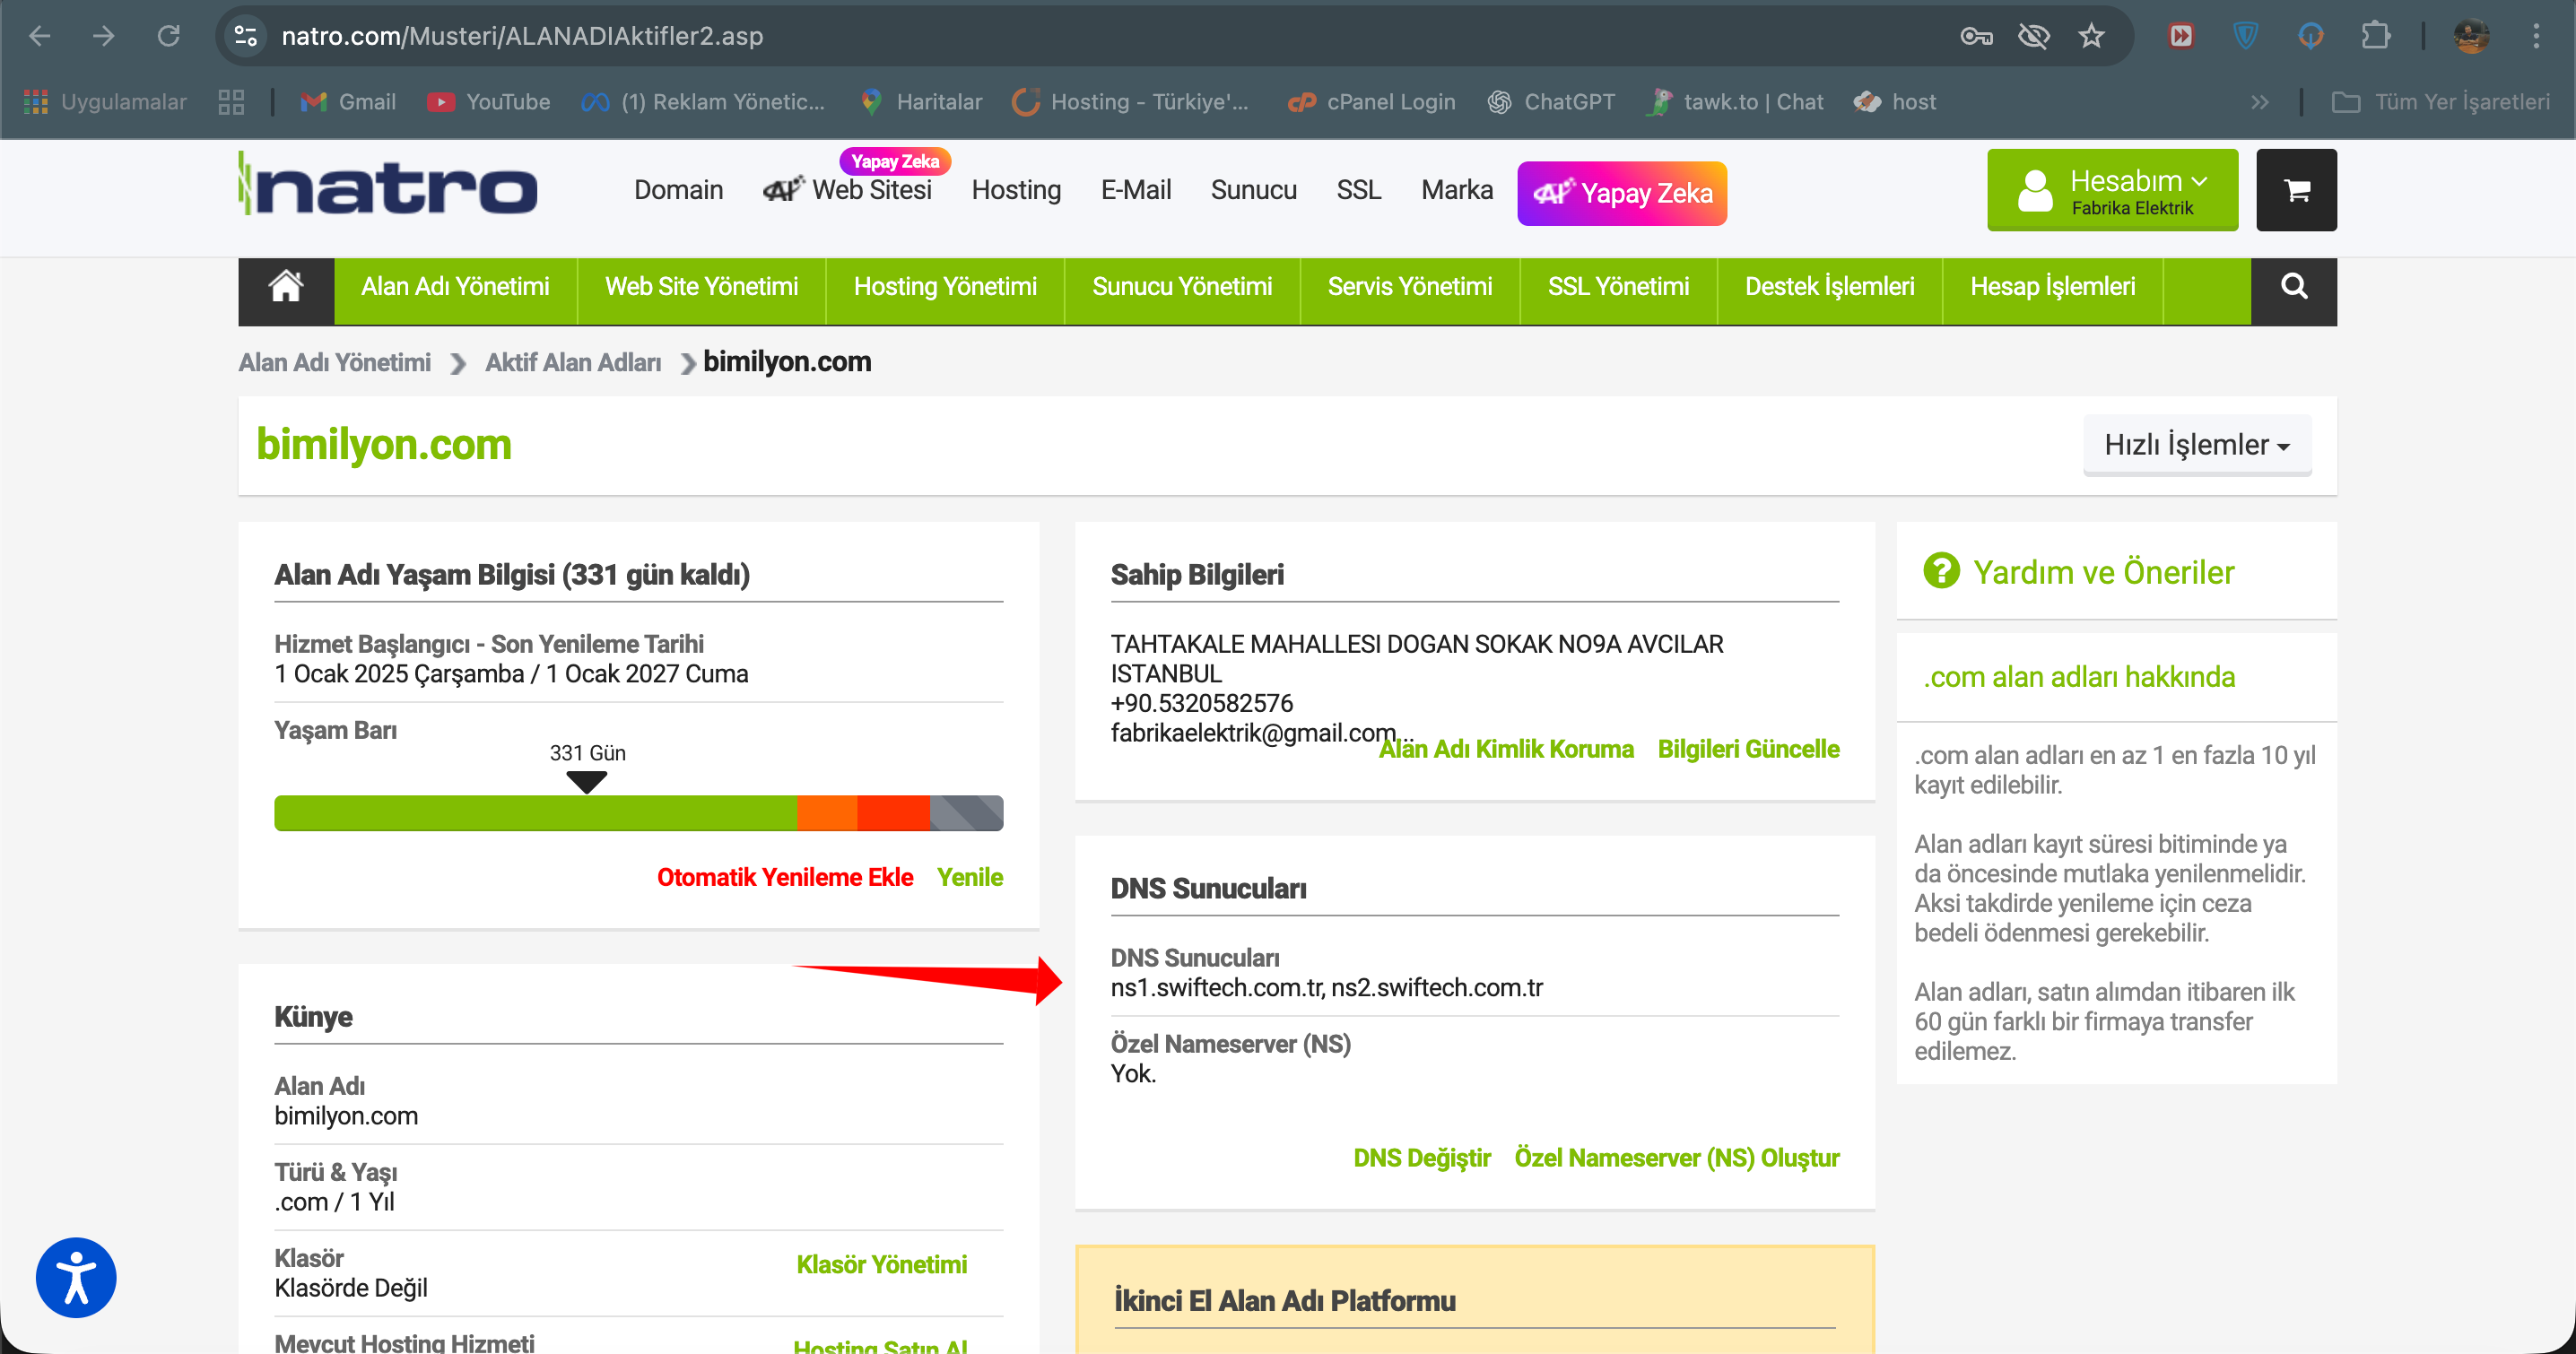This screenshot has height=1354, width=2576.
Task: Open the YouTube bookmark
Action: point(489,101)
